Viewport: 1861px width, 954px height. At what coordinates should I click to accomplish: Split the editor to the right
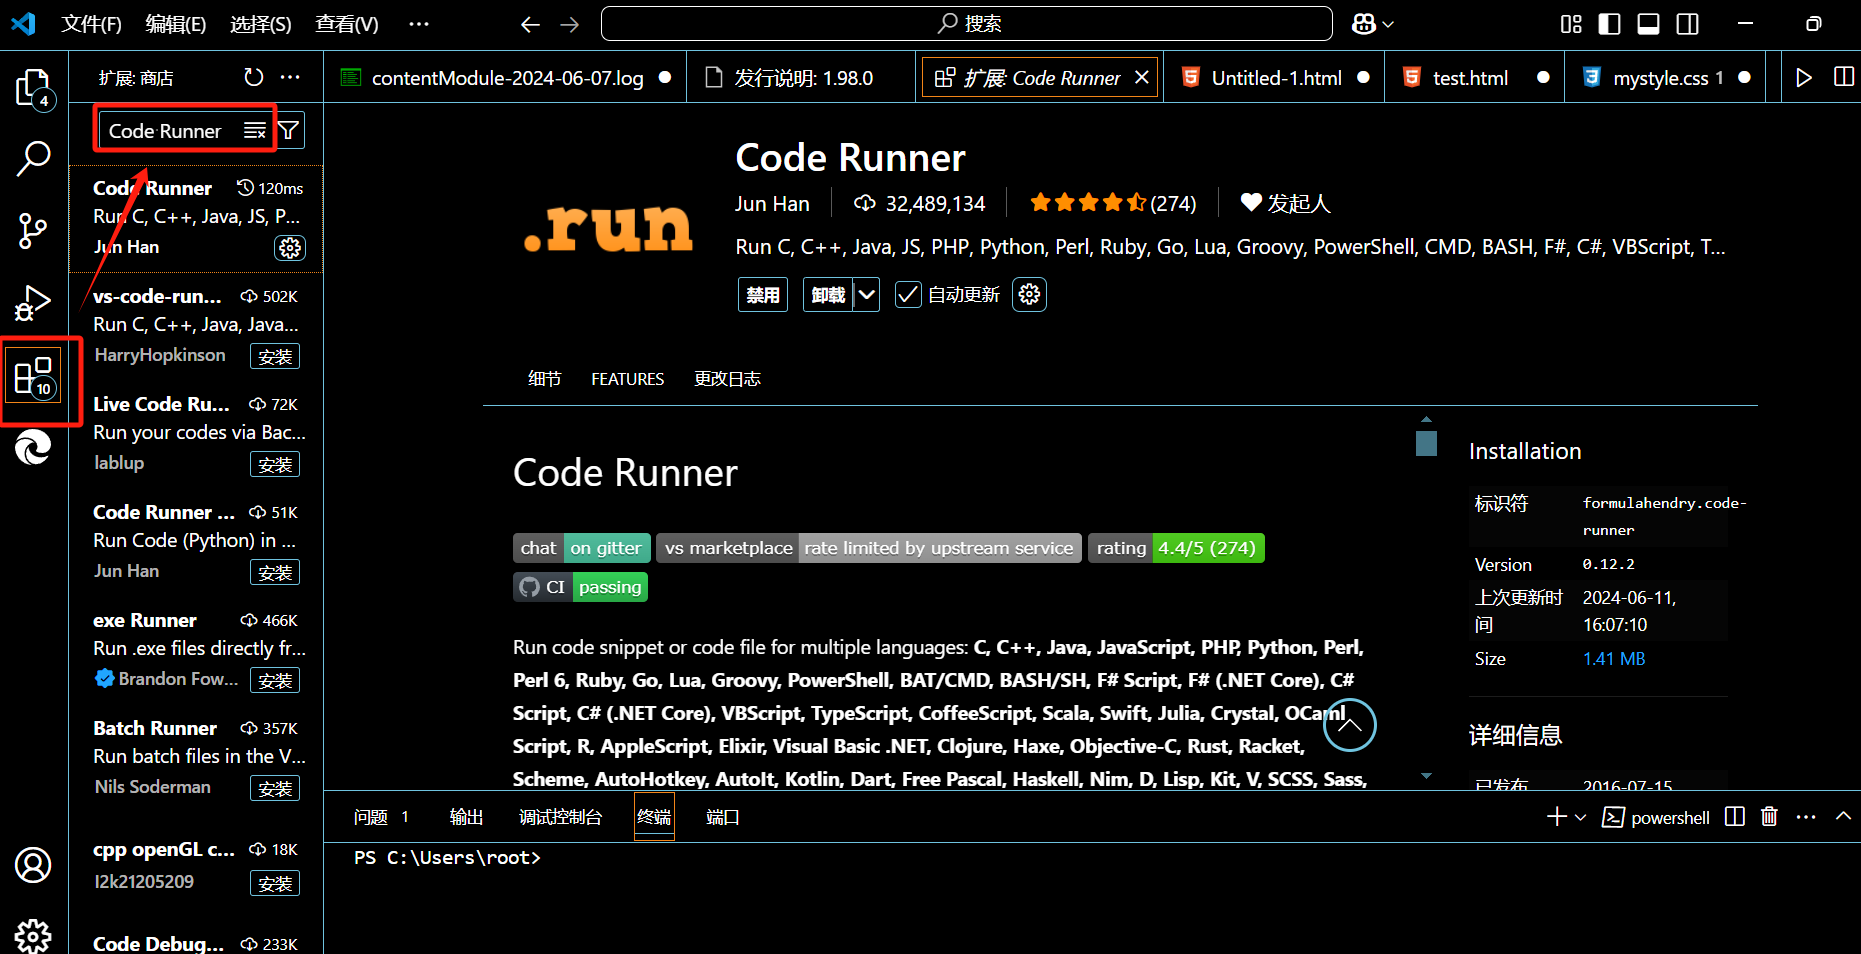pyautogui.click(x=1844, y=77)
